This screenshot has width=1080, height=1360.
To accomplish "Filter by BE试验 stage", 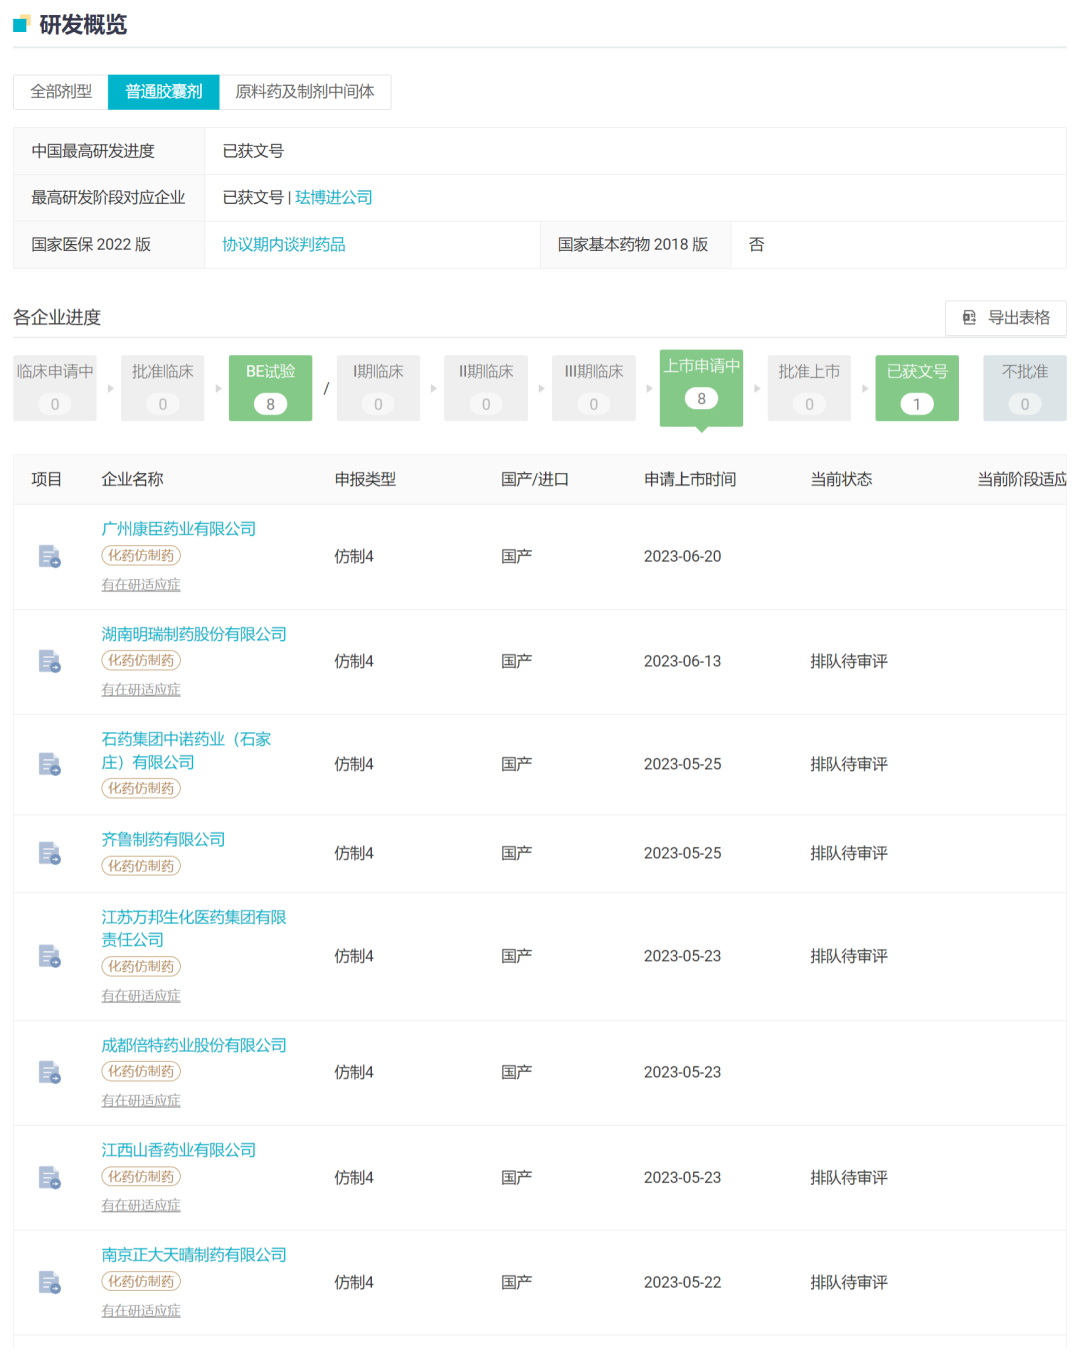I will pos(270,388).
